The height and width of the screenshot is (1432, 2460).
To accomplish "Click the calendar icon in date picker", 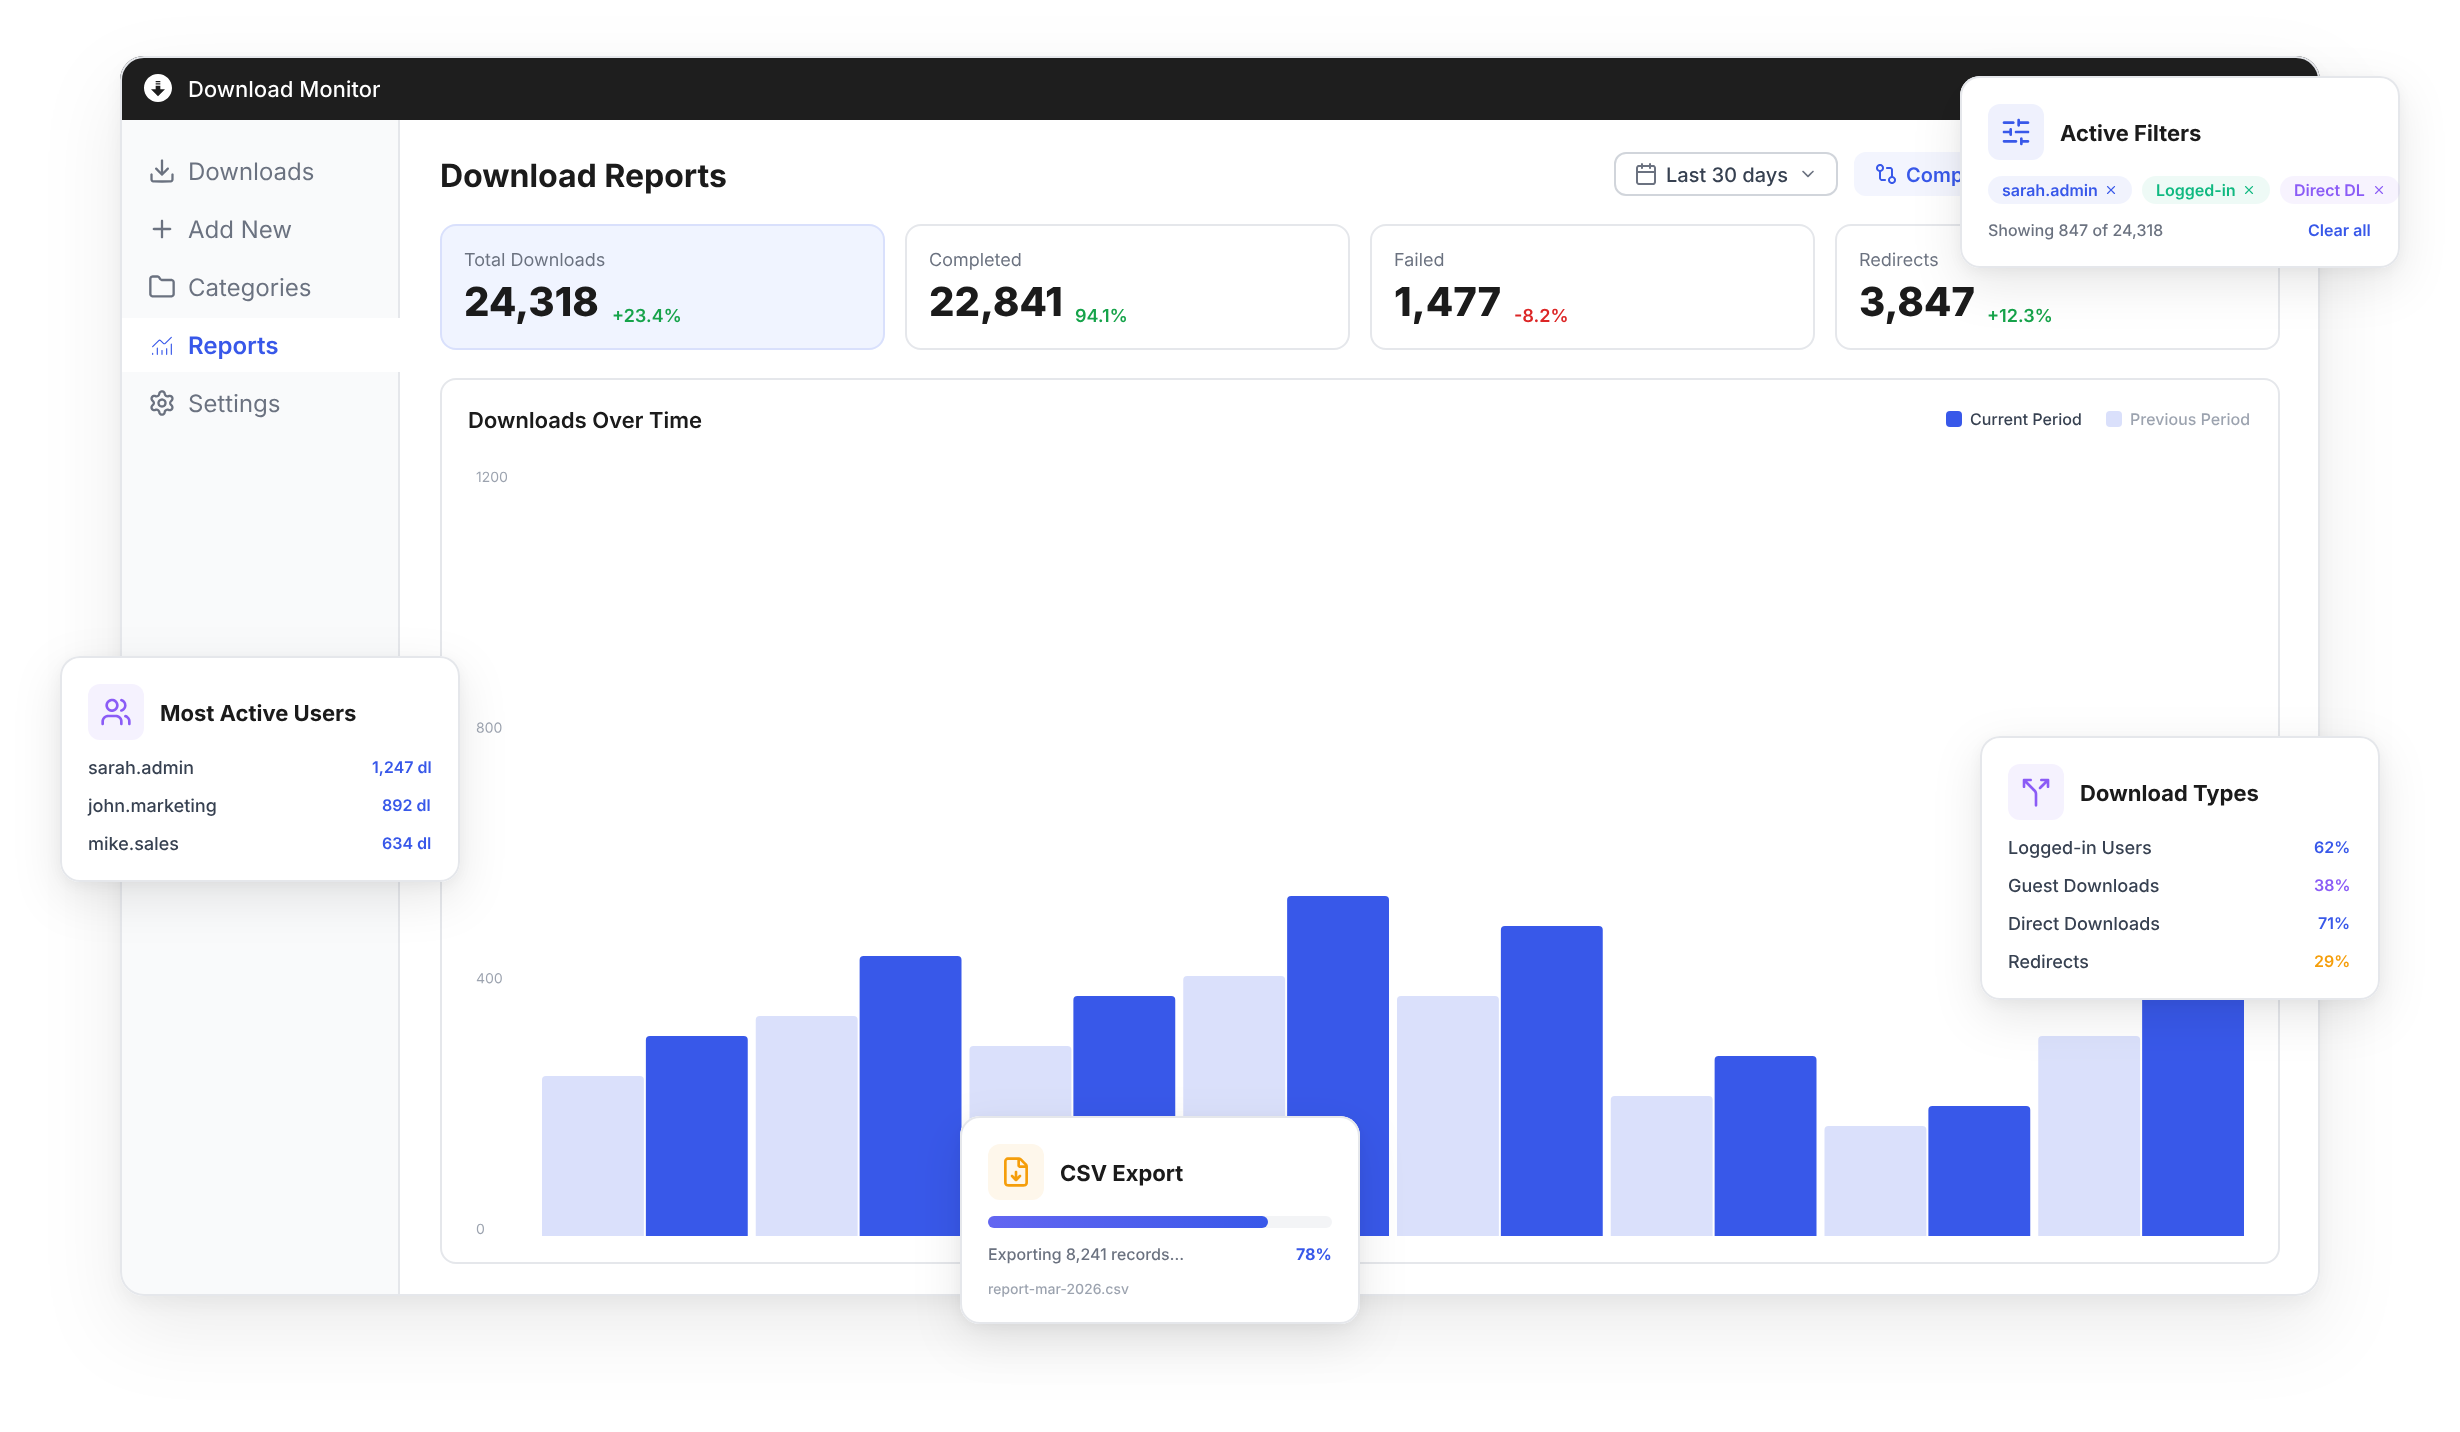I will 1645,175.
